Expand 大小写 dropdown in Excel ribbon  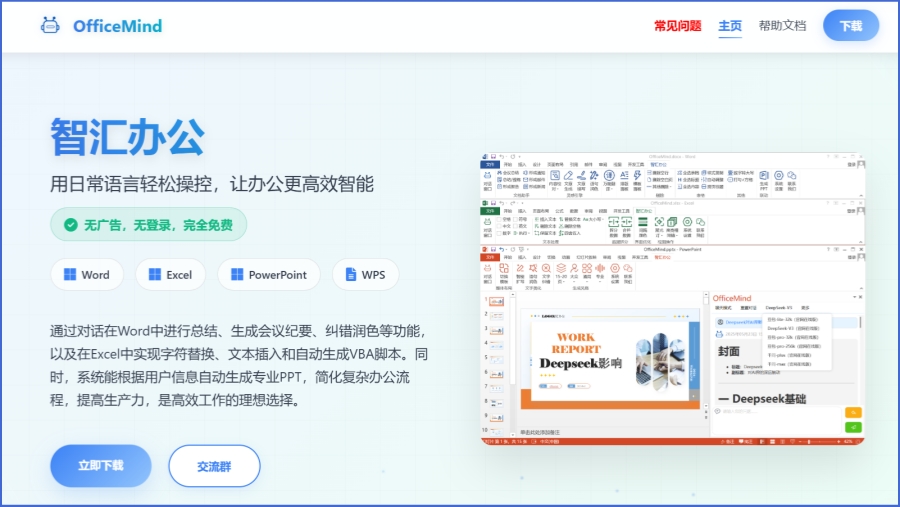point(593,219)
